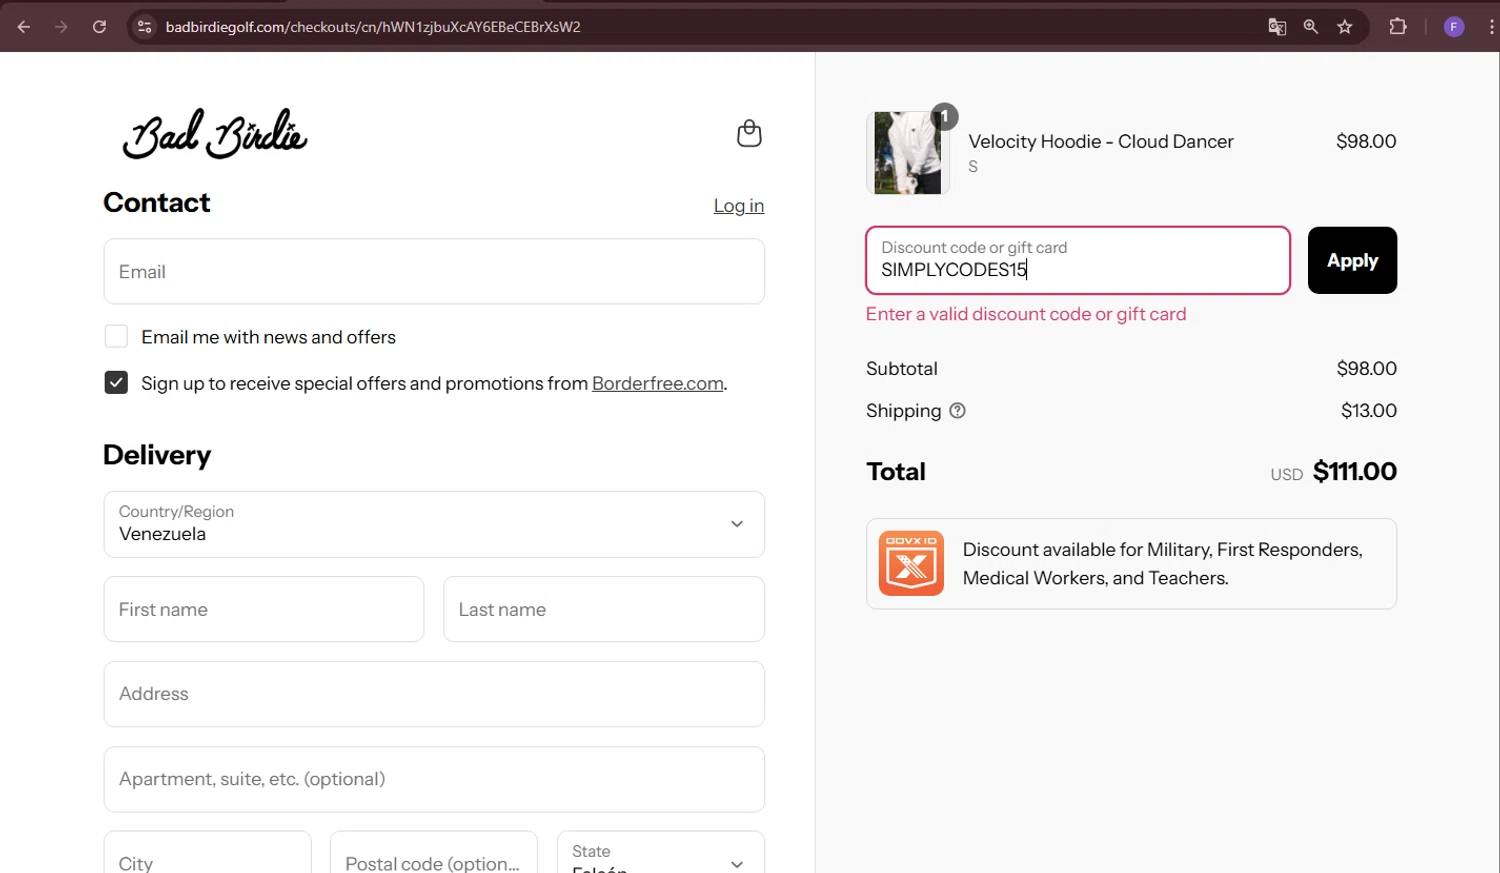Click the Log in link

click(x=738, y=206)
